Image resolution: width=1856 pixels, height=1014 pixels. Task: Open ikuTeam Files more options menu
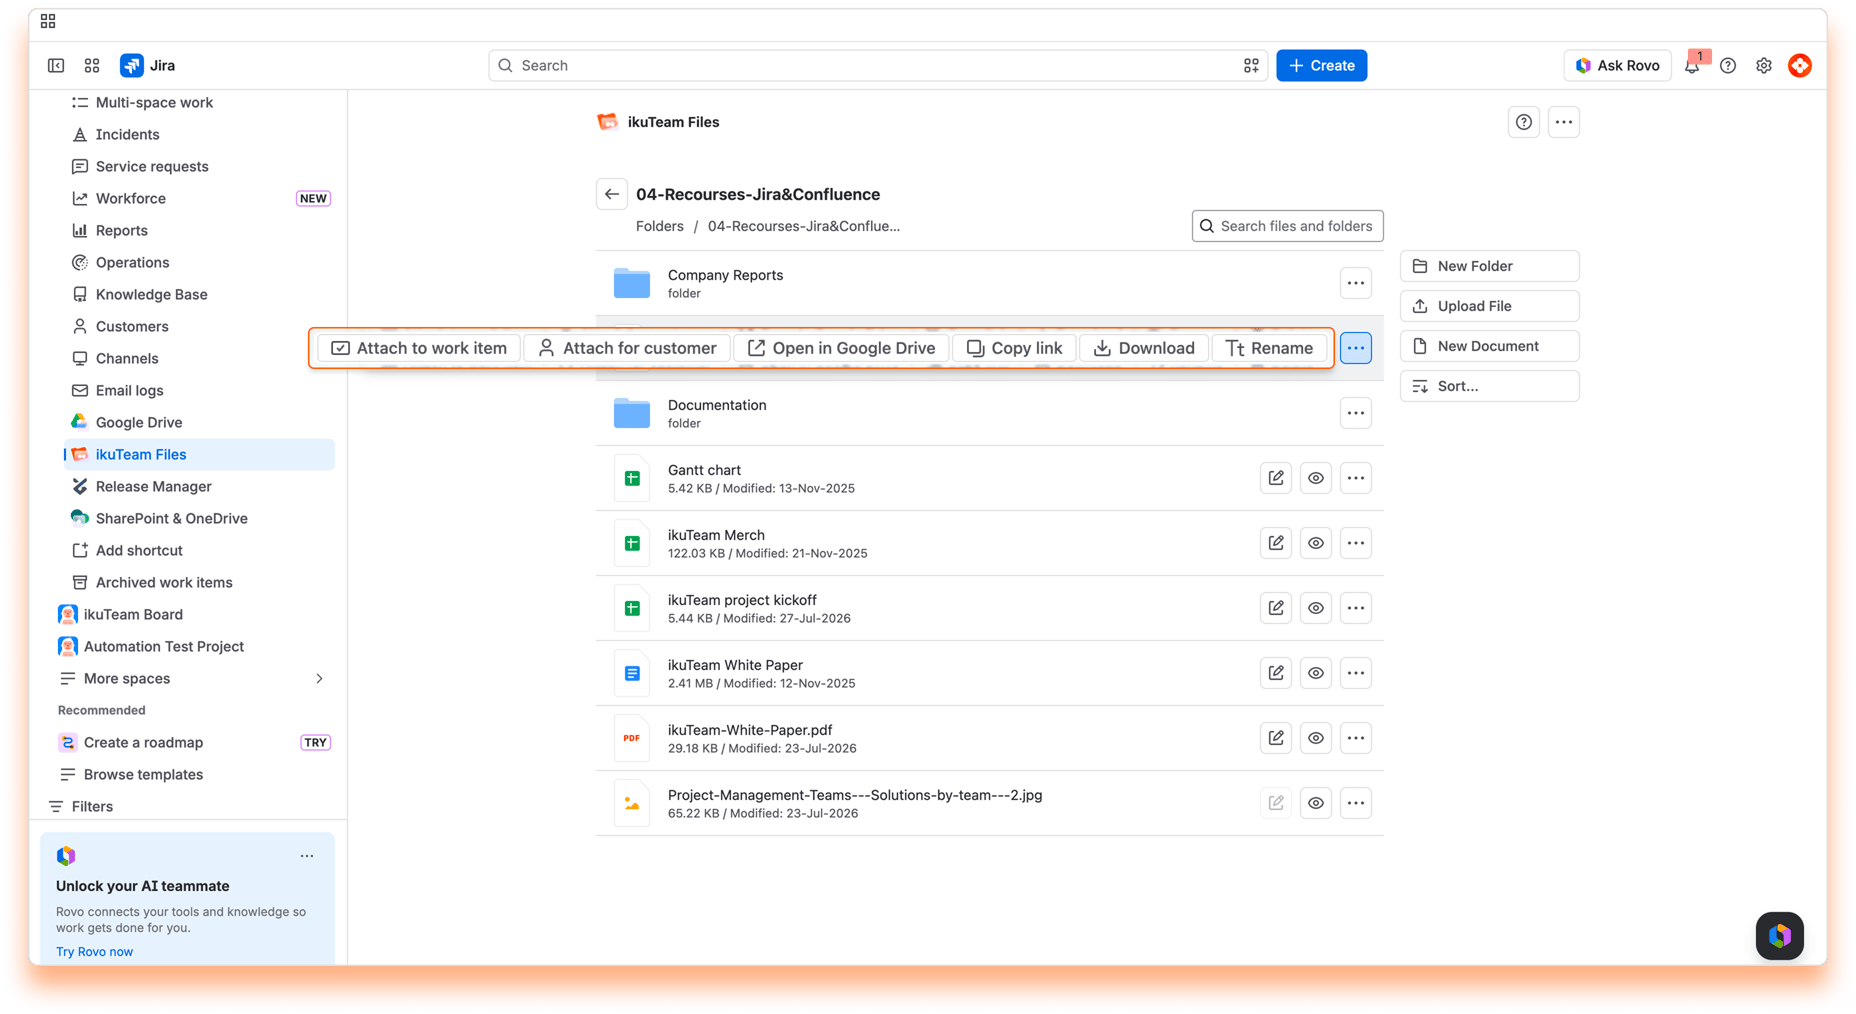click(1564, 122)
